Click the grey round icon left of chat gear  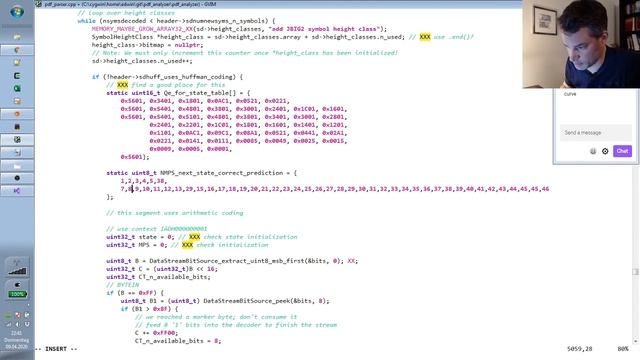pos(593,151)
